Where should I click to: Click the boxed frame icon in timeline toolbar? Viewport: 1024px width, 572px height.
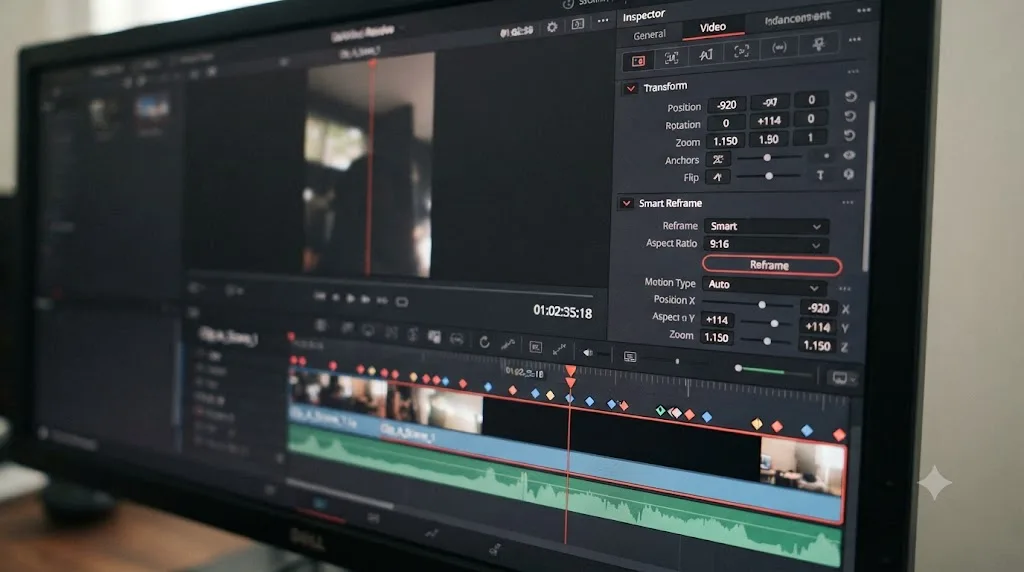click(x=536, y=347)
